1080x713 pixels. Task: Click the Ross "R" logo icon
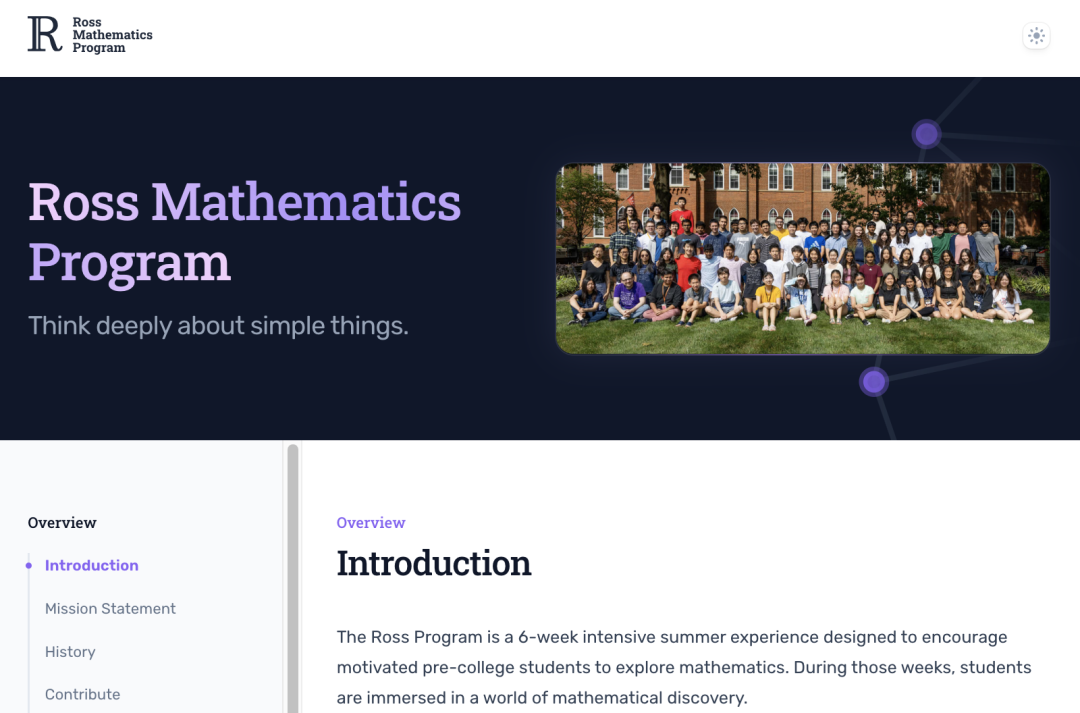click(45, 34)
